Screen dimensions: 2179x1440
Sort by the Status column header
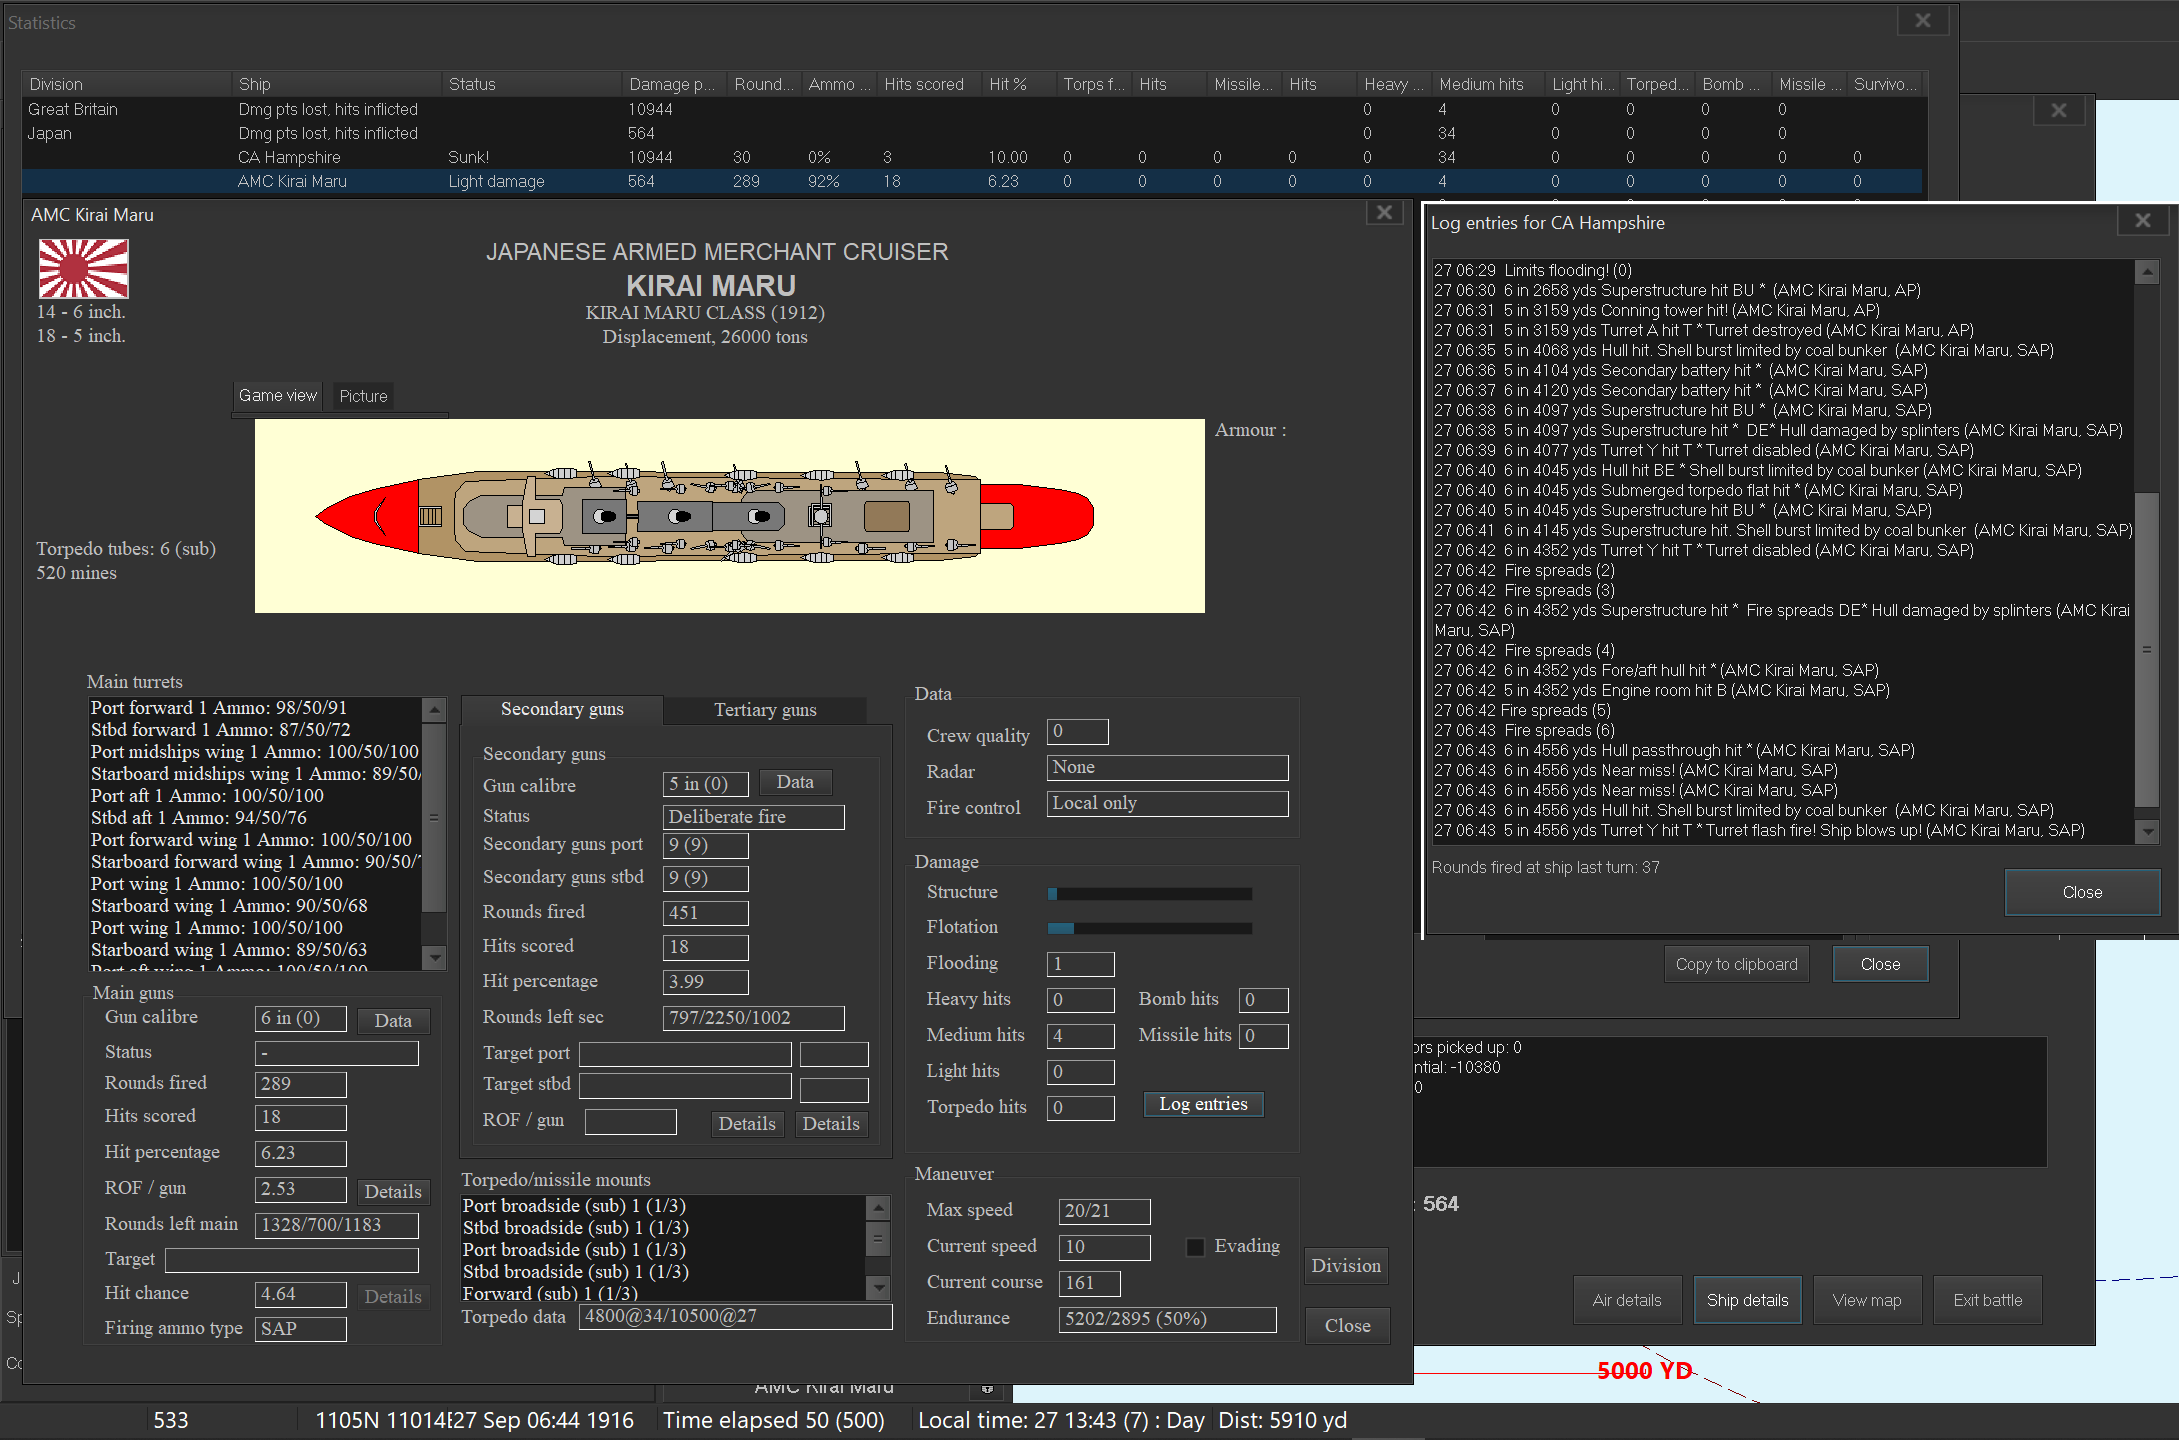(532, 84)
